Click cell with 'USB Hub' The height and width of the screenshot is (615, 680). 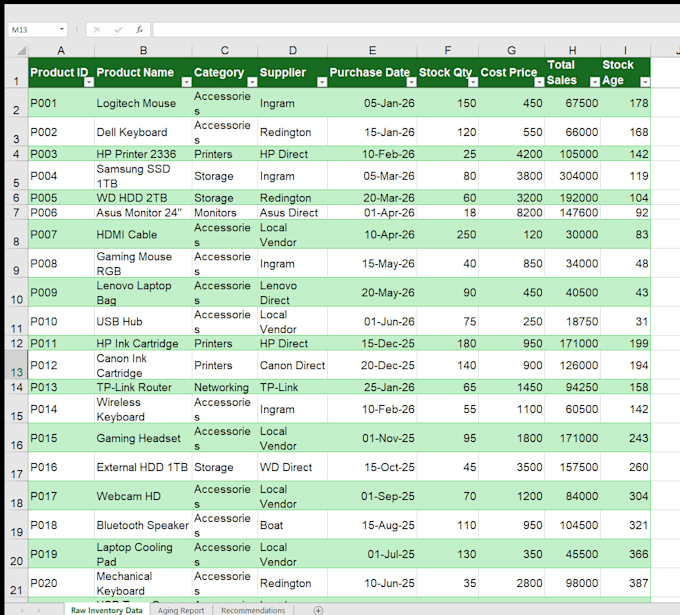point(143,322)
